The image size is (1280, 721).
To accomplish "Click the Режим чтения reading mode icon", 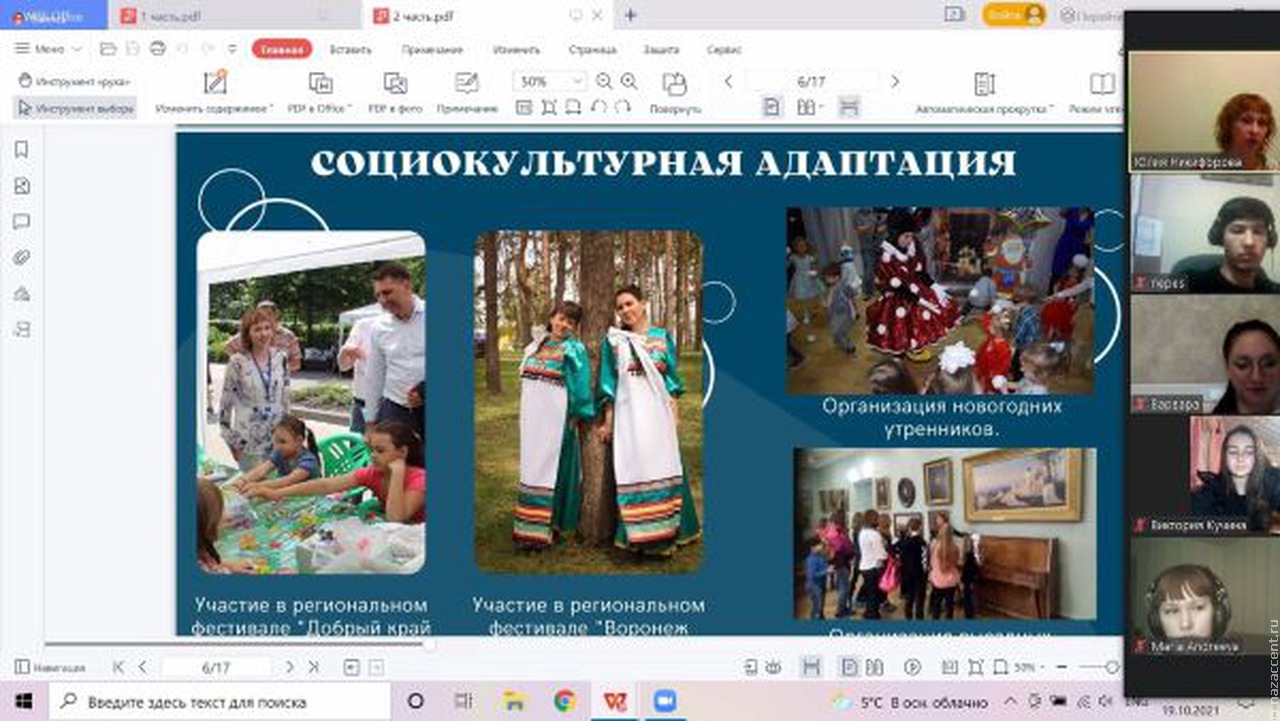I will pos(1103,83).
